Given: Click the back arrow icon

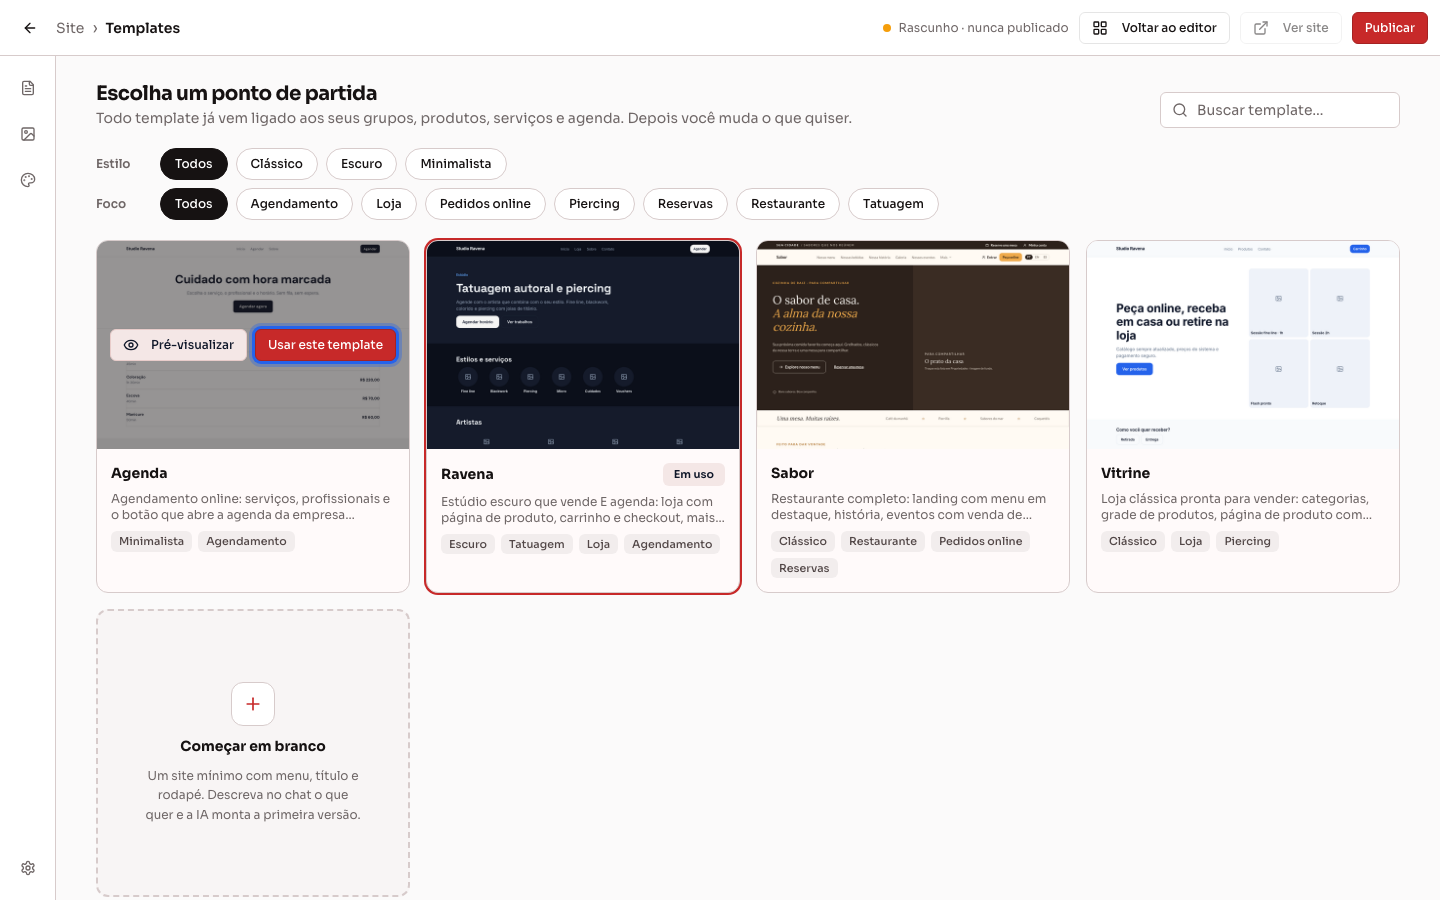Looking at the screenshot, I should (x=30, y=28).
